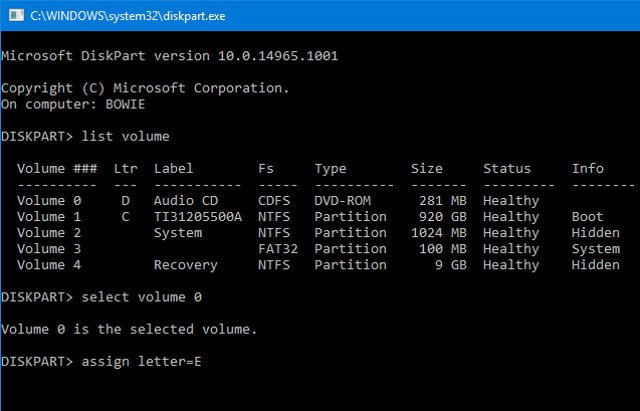Click the Volume ### column header
This screenshot has height=411, width=640.
point(57,168)
